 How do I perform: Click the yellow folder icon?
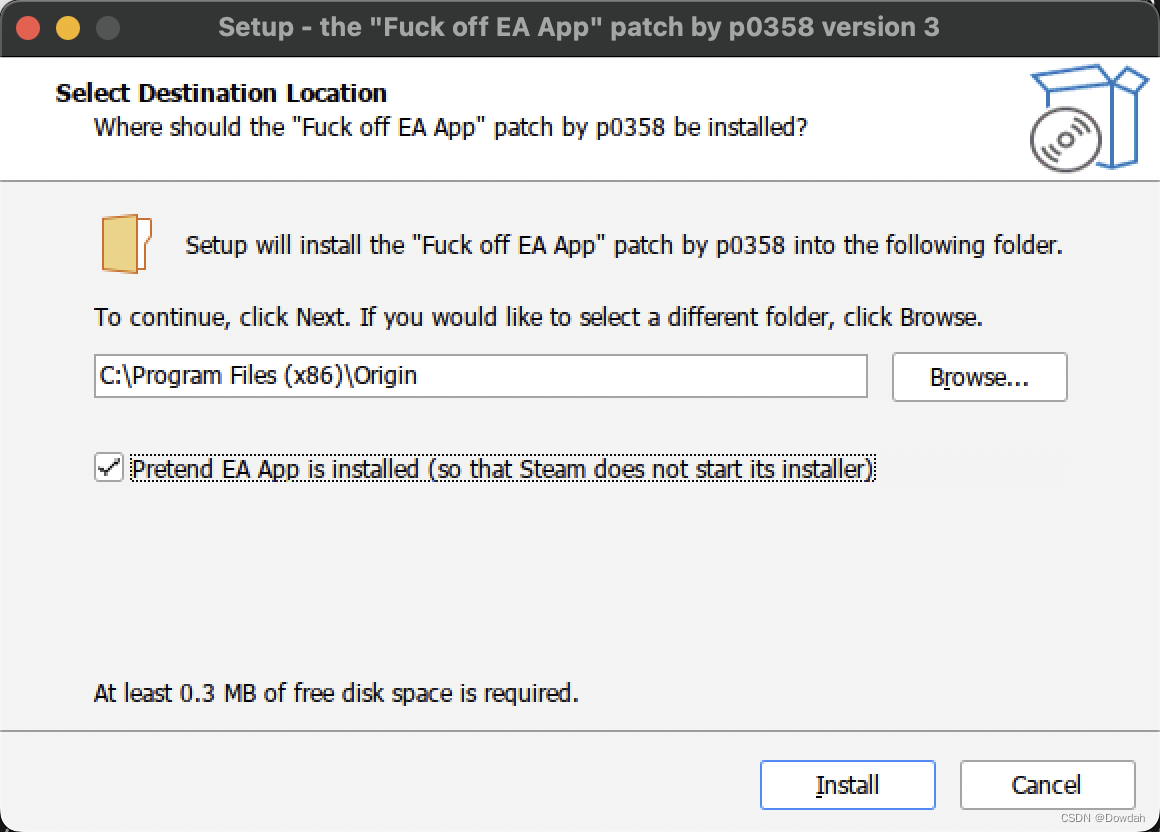coord(126,244)
